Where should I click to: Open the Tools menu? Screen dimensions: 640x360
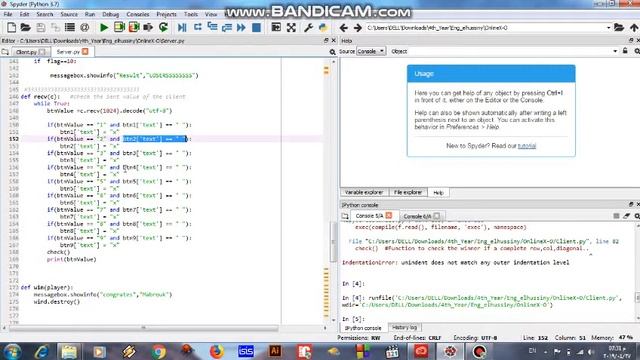191,14
